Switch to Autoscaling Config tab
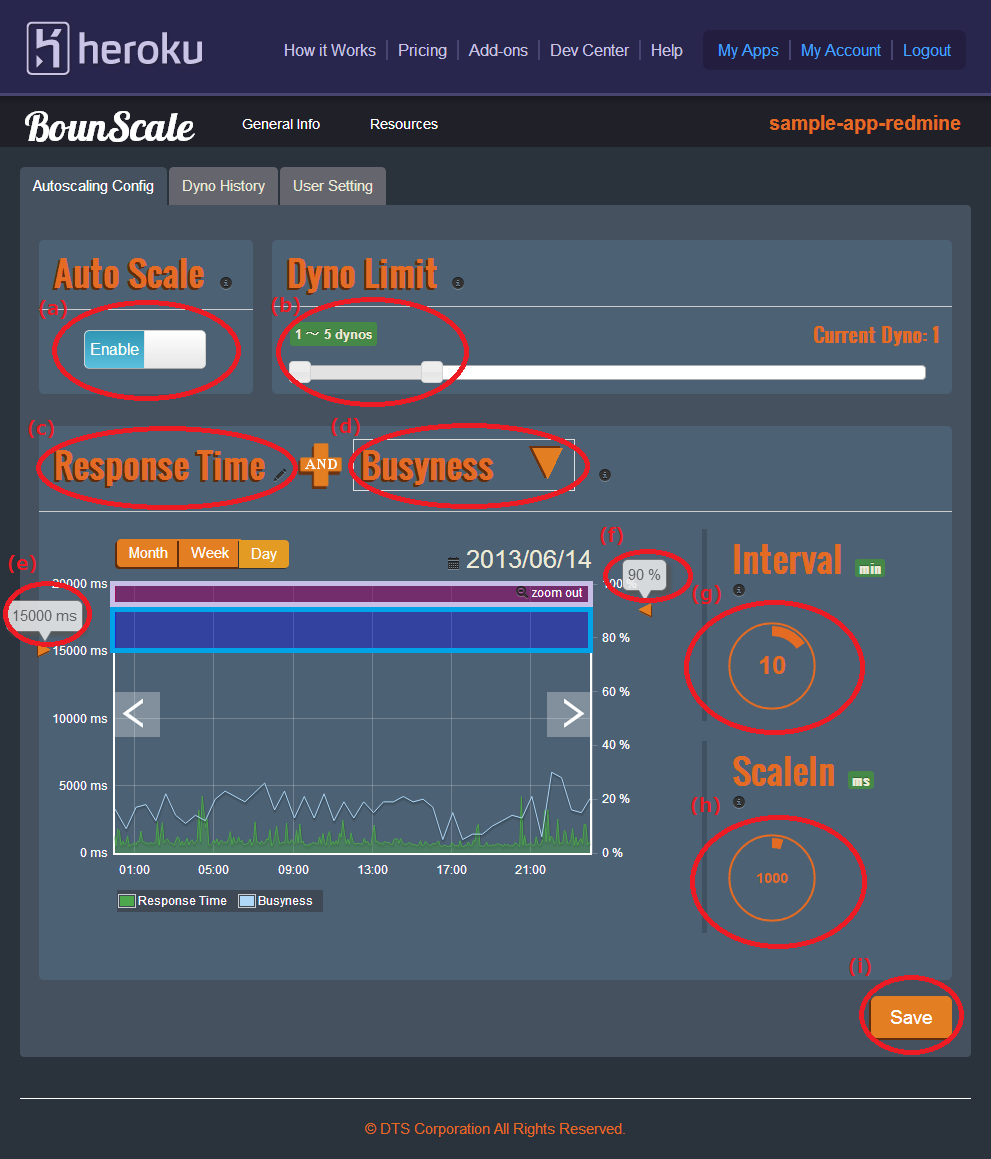This screenshot has width=991, height=1159. 93,186
